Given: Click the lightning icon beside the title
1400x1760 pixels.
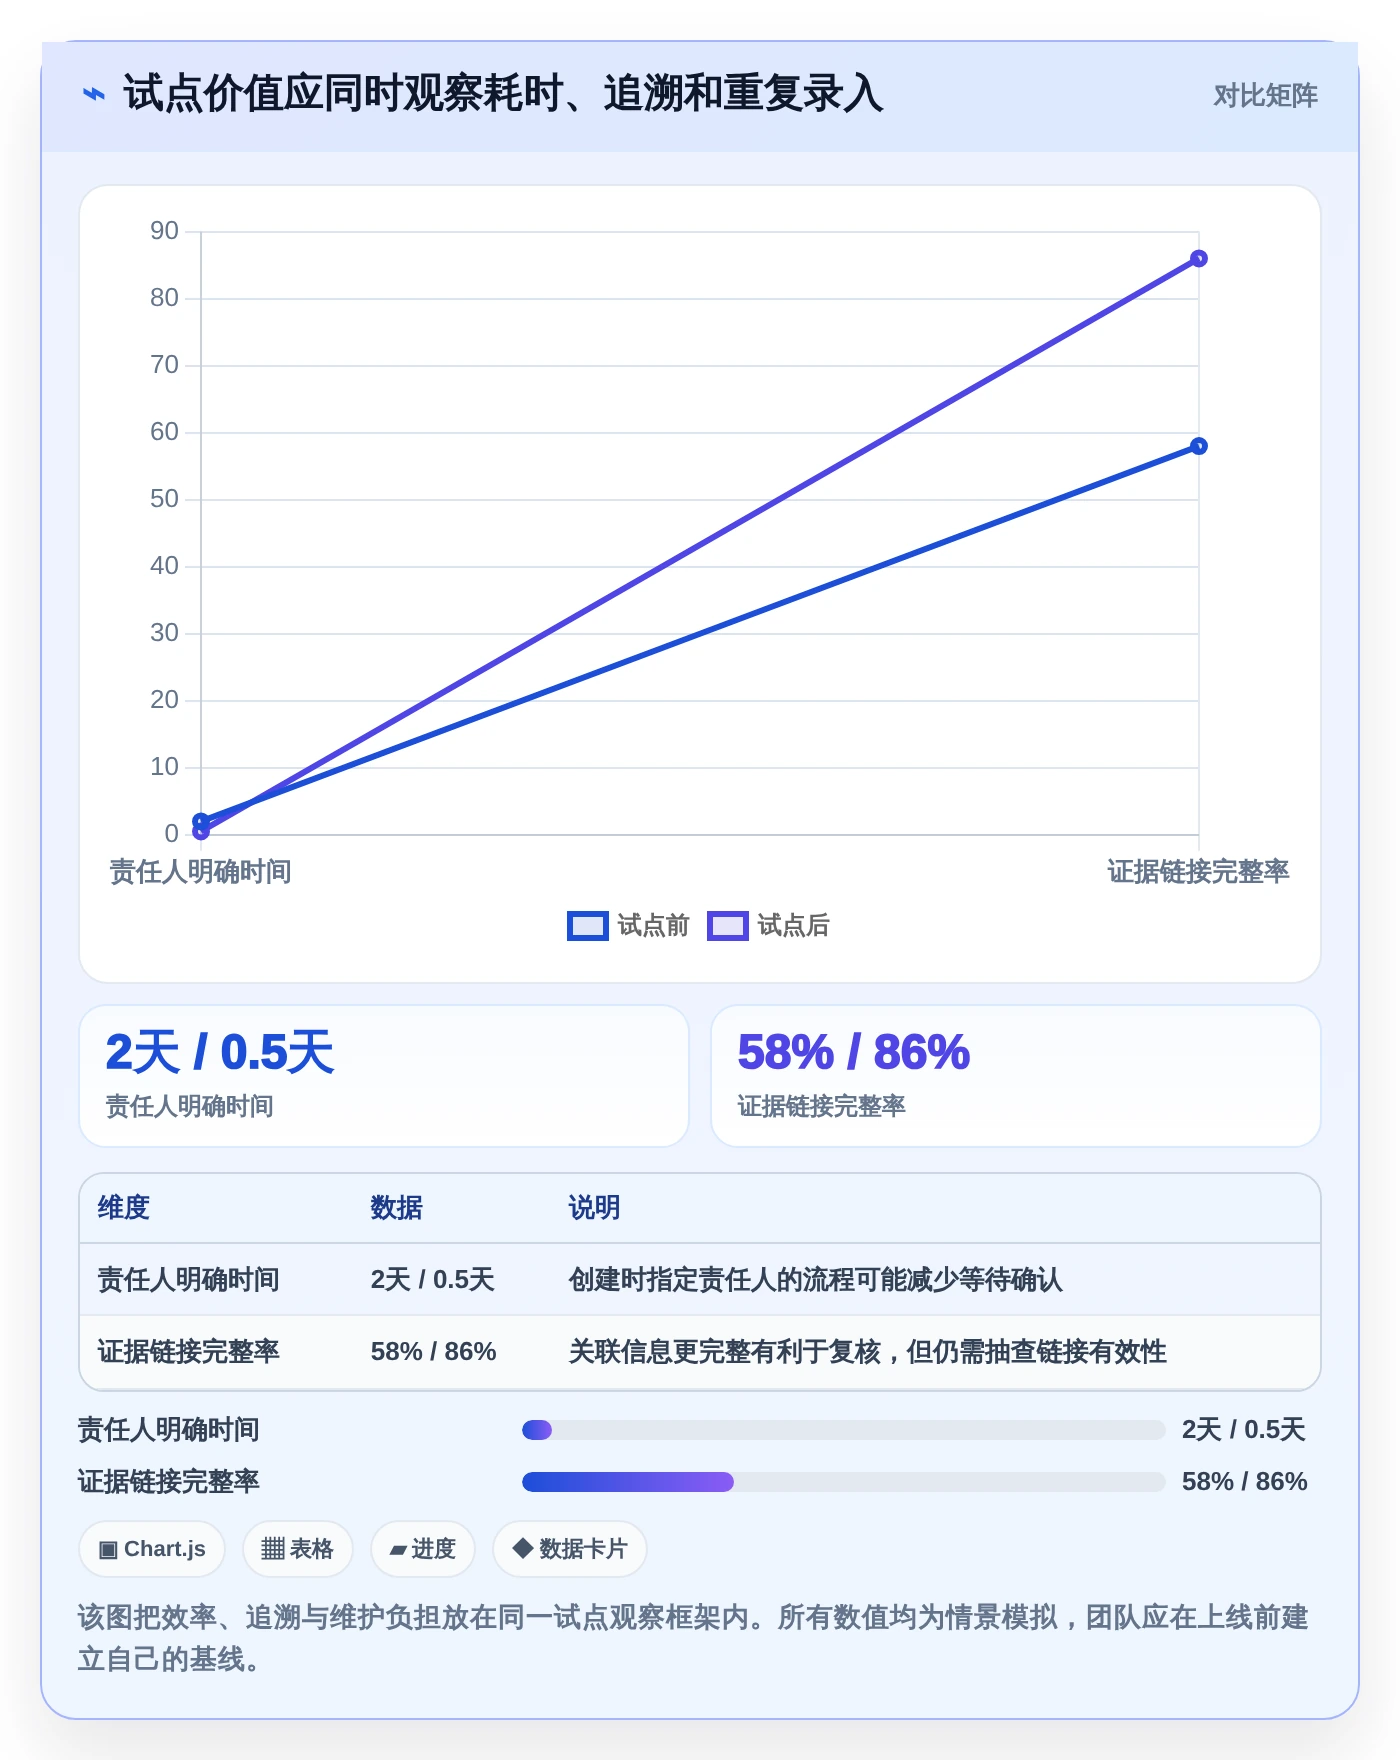Looking at the screenshot, I should (x=93, y=95).
